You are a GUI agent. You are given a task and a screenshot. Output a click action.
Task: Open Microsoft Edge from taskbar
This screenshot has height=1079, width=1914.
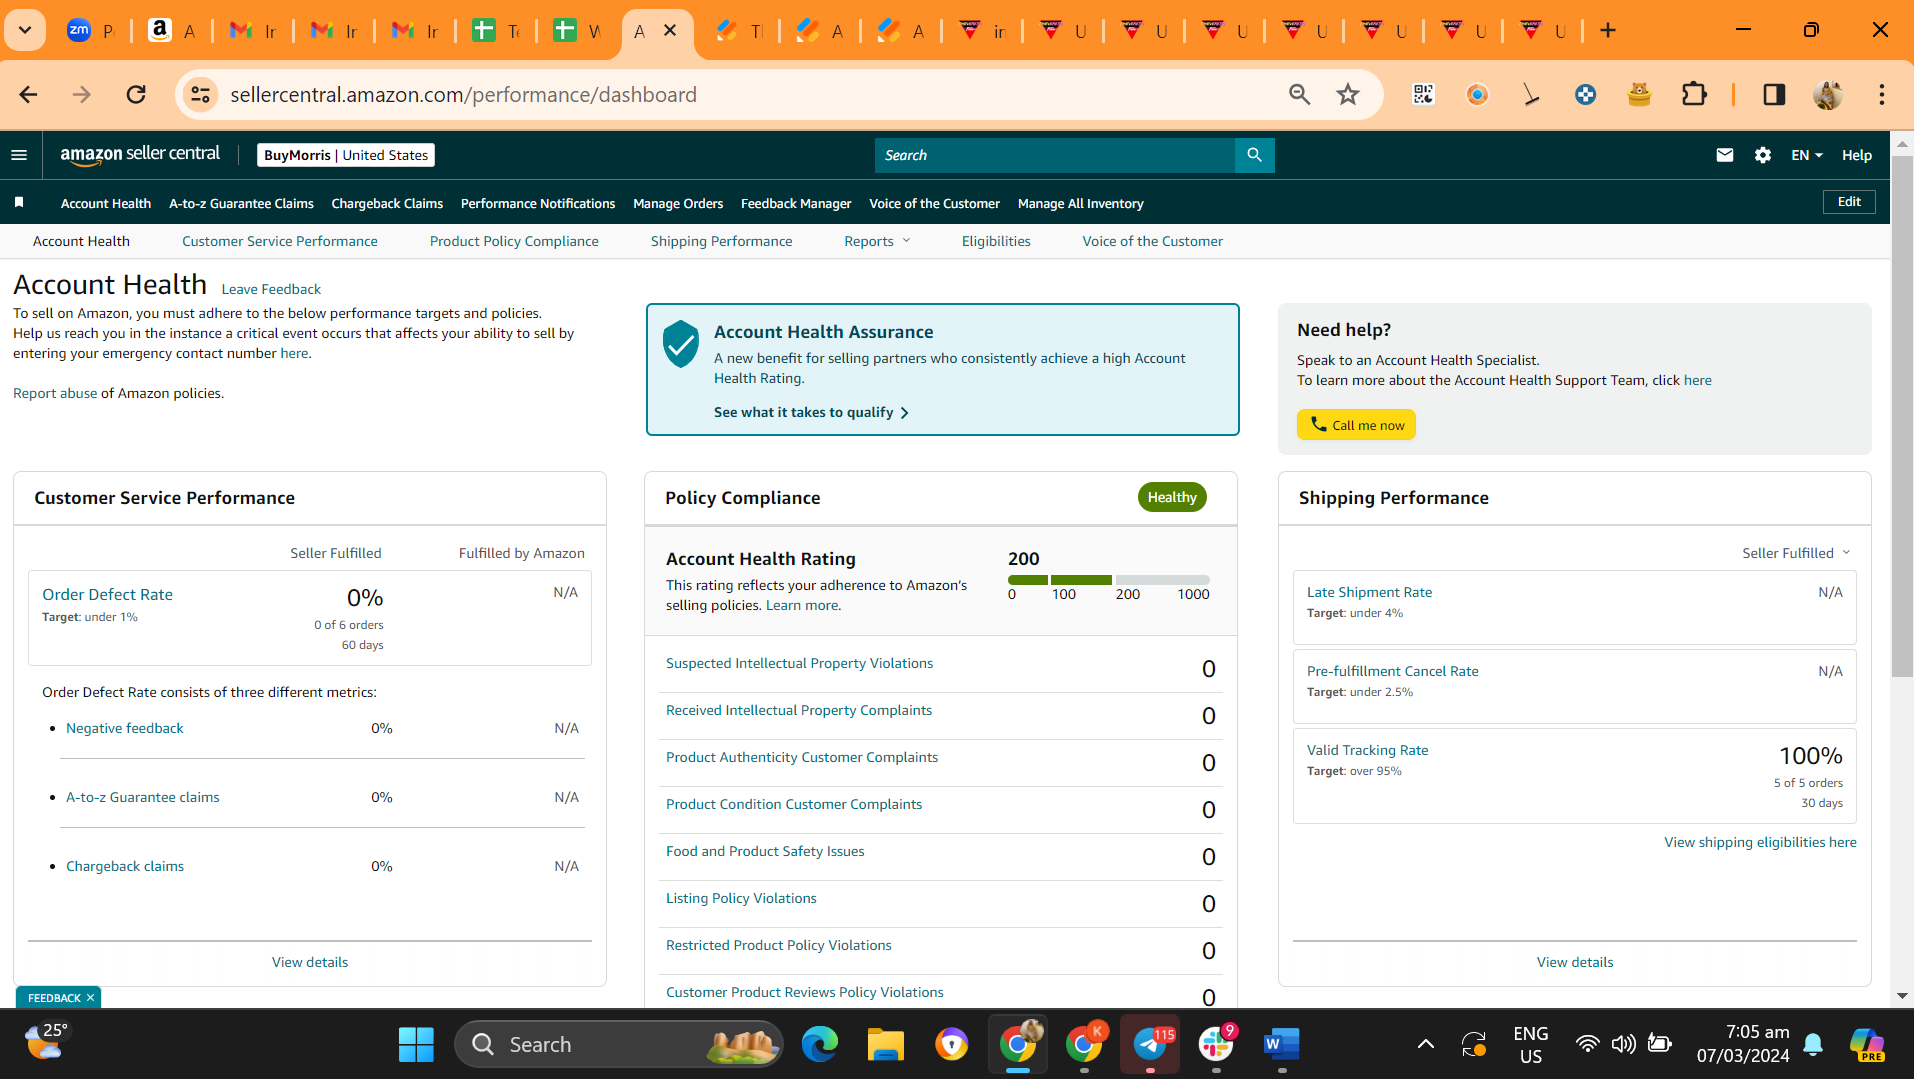(819, 1044)
